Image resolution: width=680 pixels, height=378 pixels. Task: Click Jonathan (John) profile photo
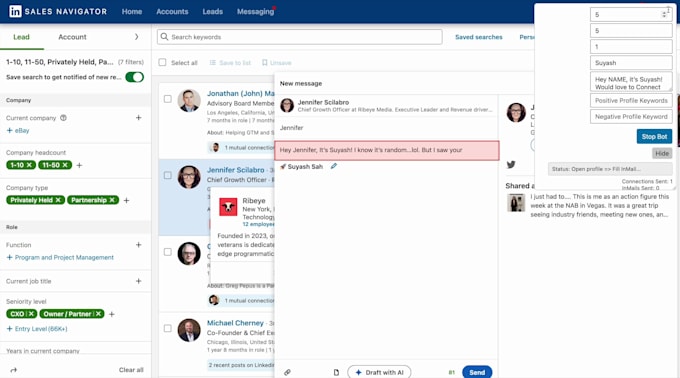[x=189, y=101]
